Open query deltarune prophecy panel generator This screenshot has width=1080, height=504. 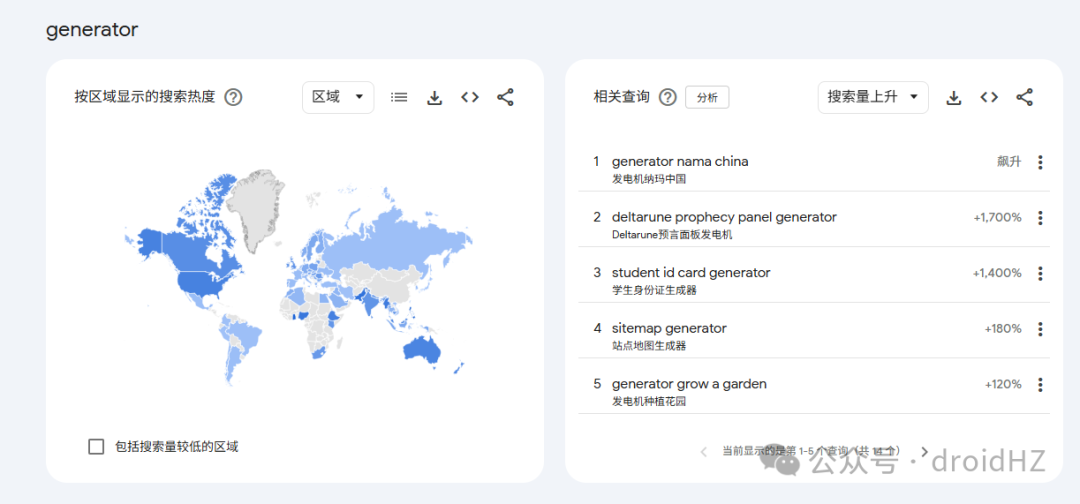click(724, 218)
